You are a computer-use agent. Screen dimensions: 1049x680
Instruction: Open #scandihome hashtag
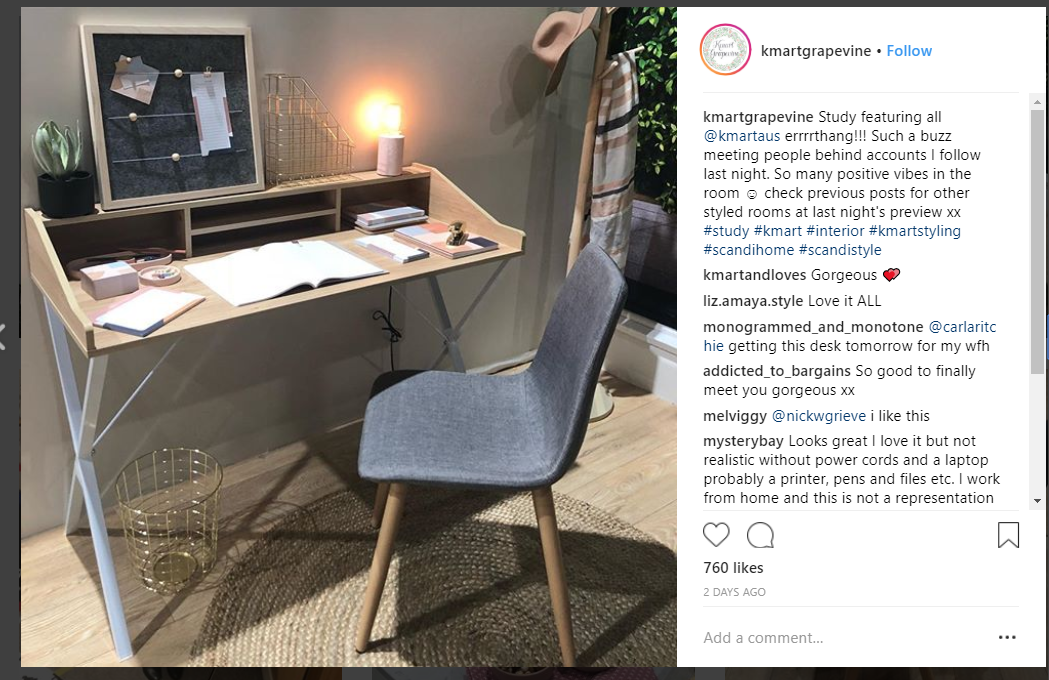coord(749,250)
